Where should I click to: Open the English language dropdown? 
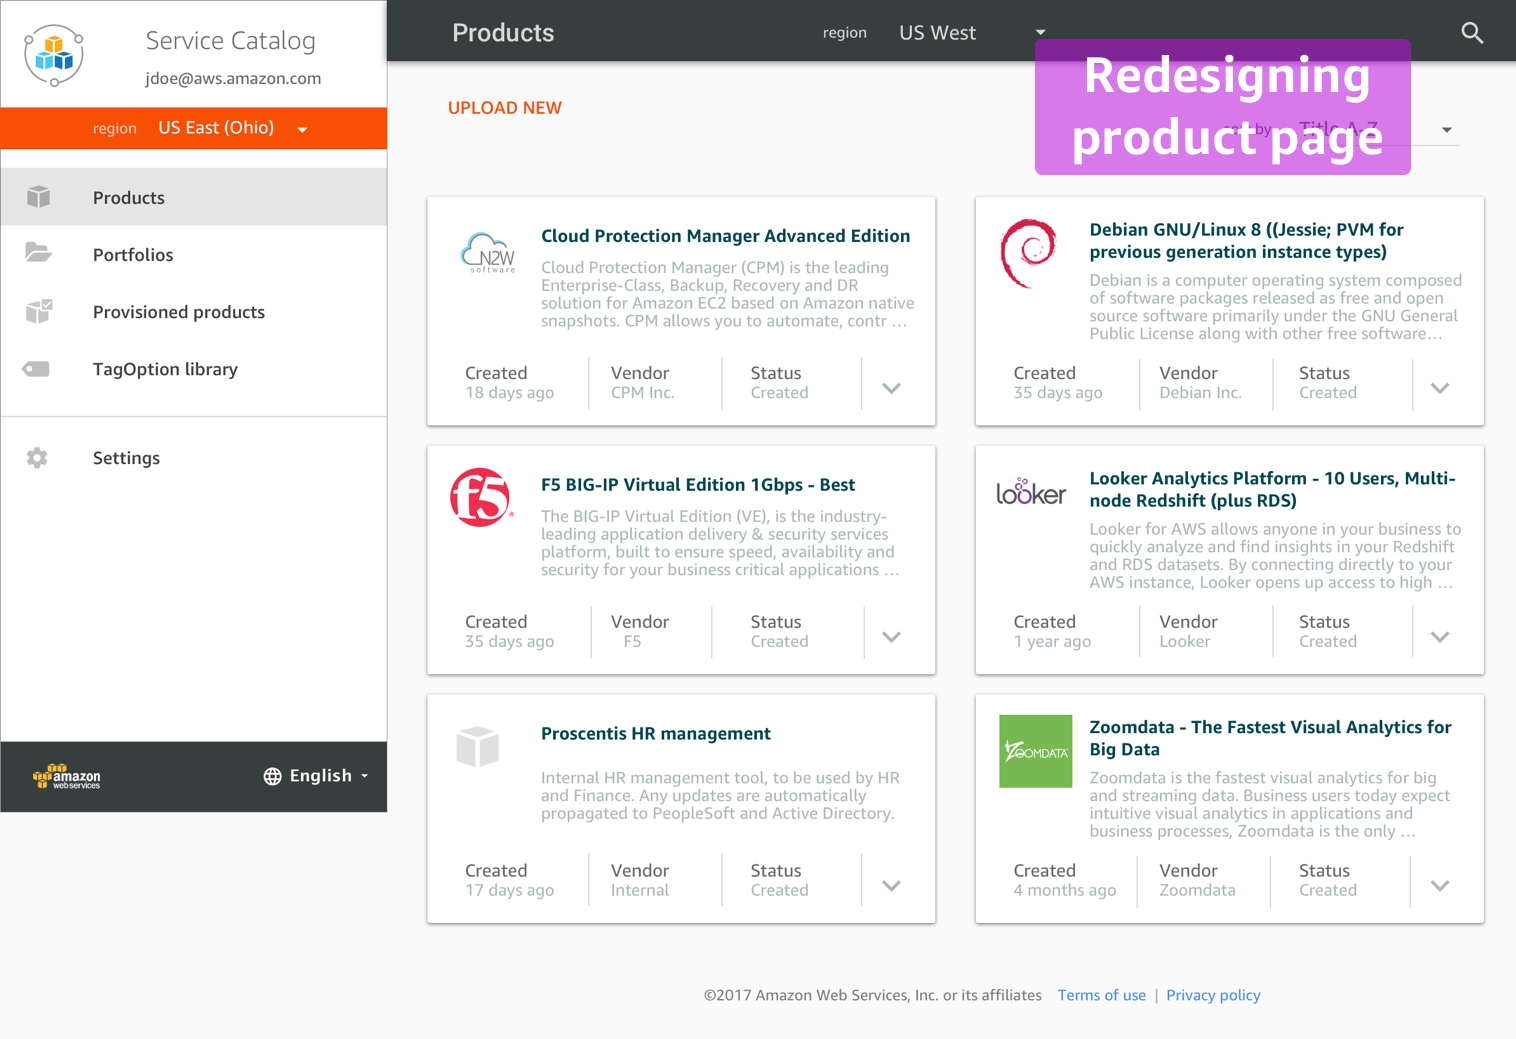pos(318,776)
